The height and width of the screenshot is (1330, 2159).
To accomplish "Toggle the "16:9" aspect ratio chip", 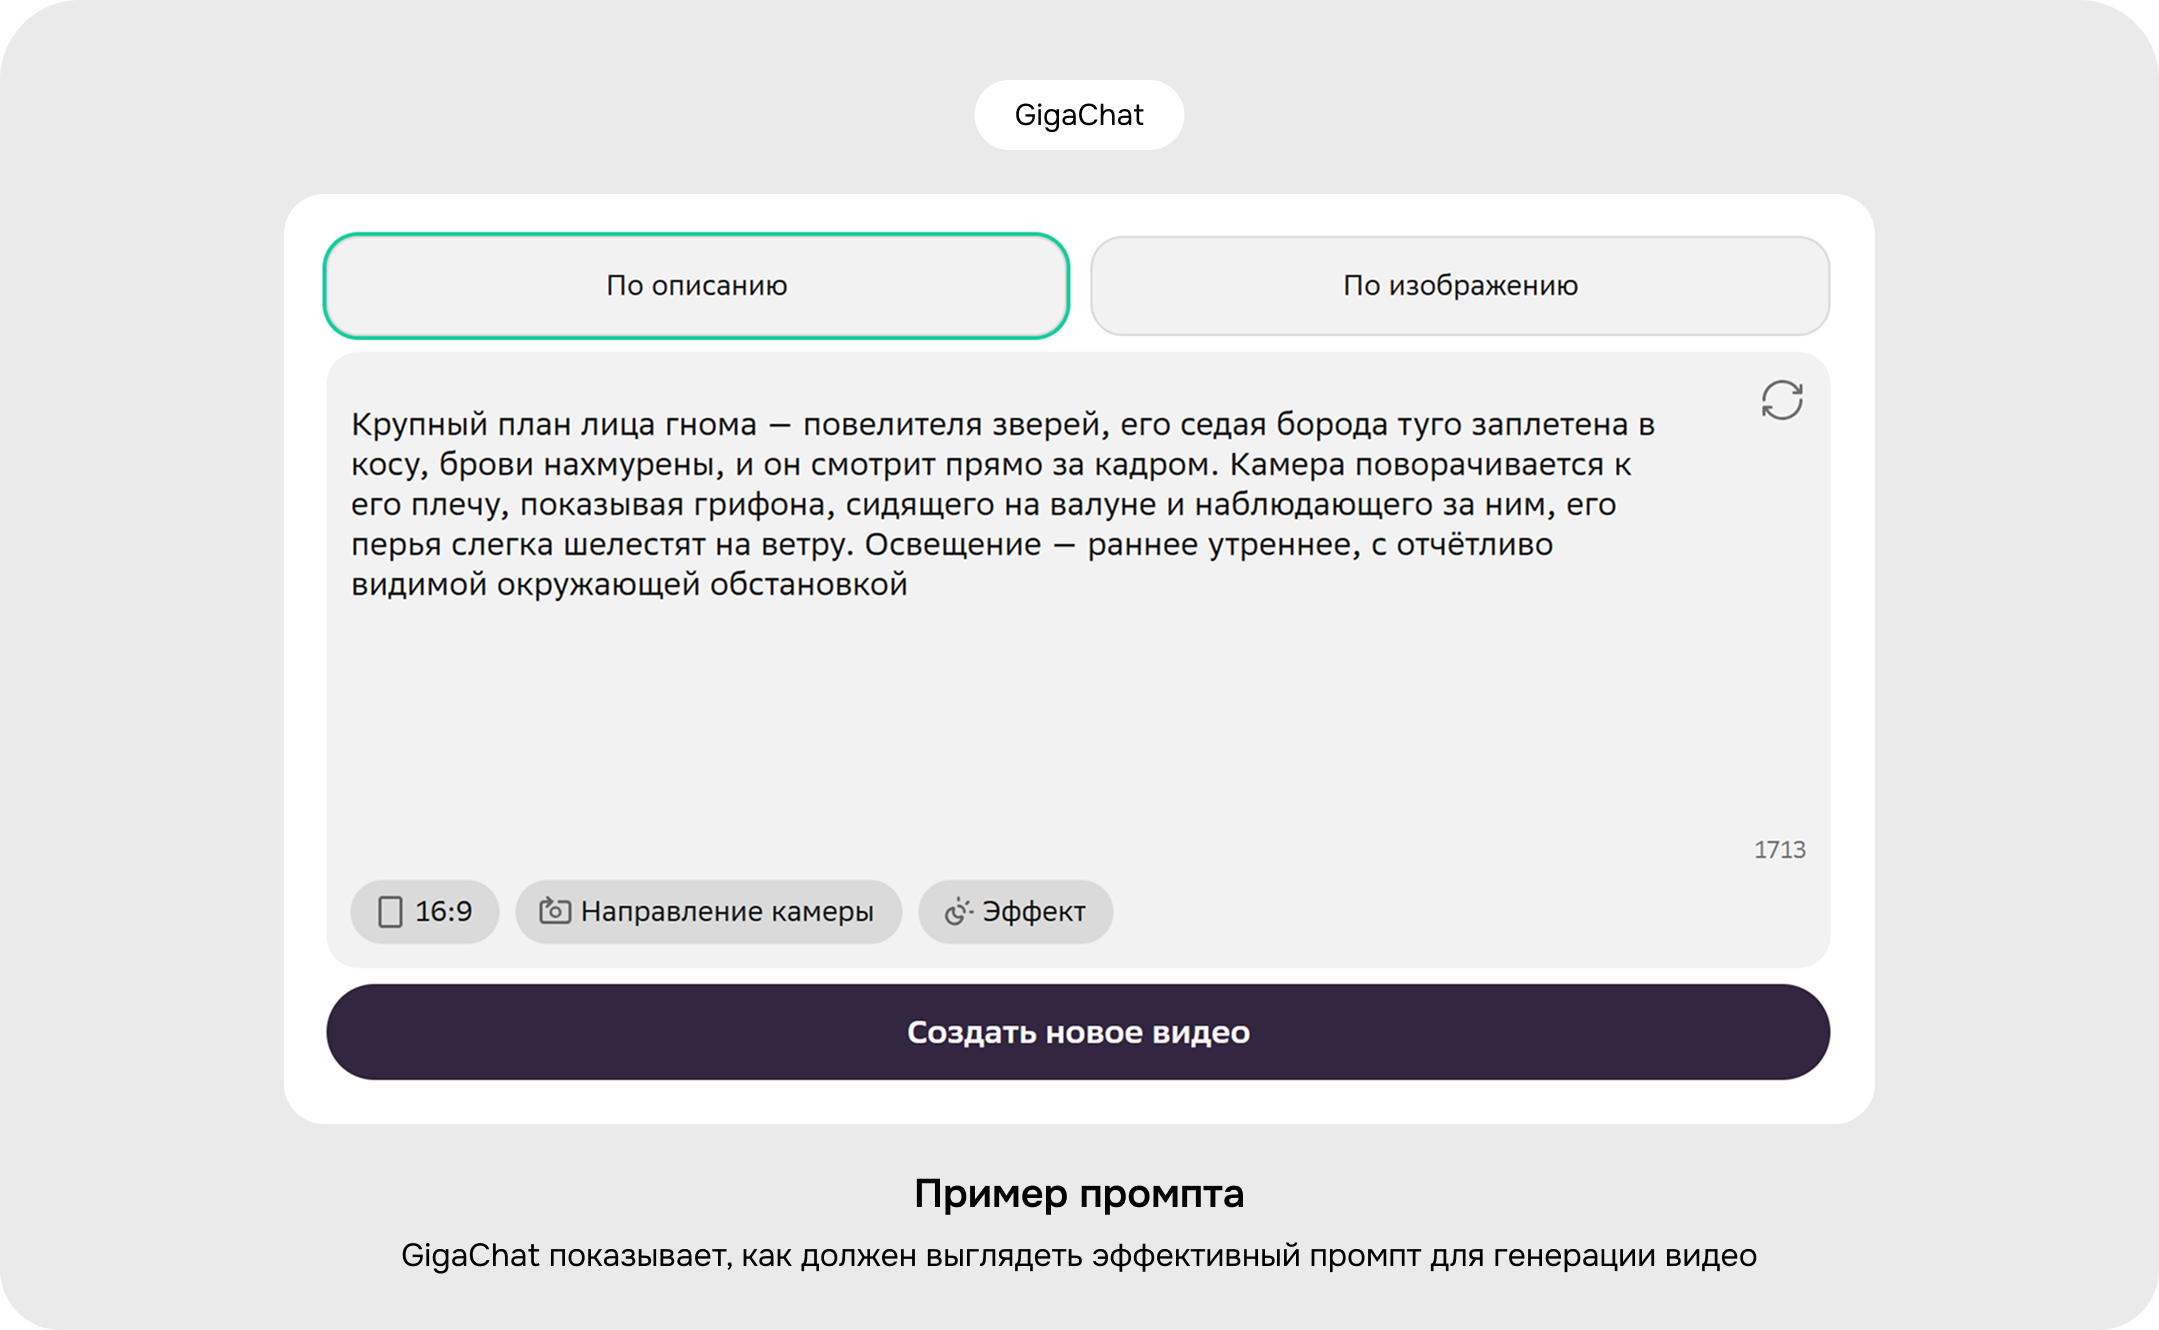I will (424, 911).
